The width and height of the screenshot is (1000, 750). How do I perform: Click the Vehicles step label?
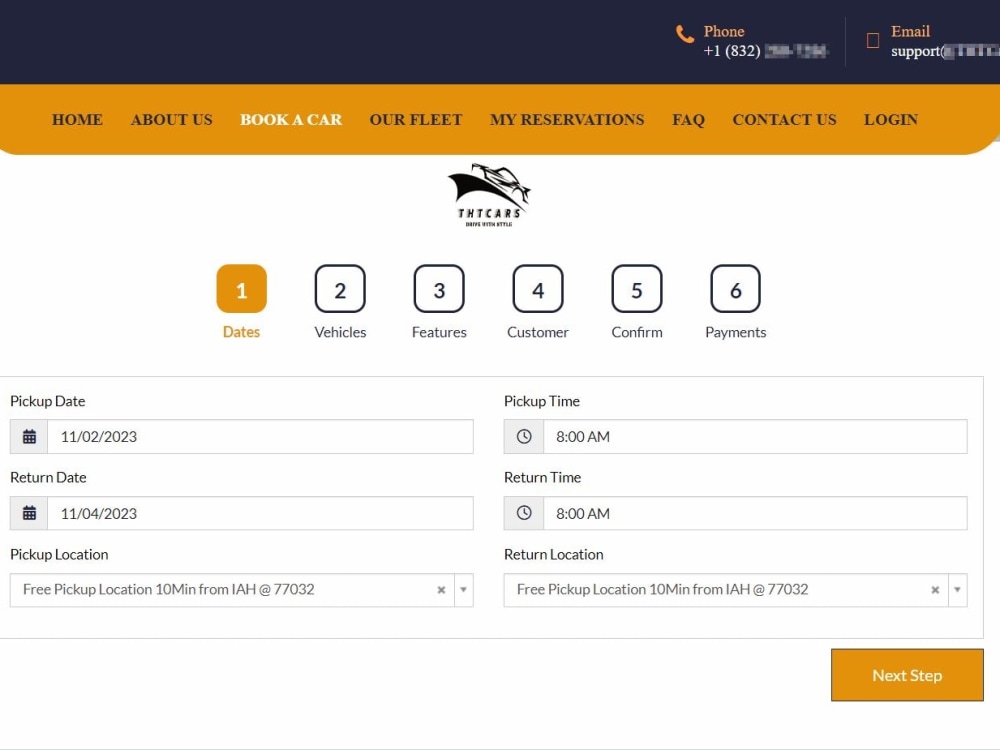tap(340, 332)
